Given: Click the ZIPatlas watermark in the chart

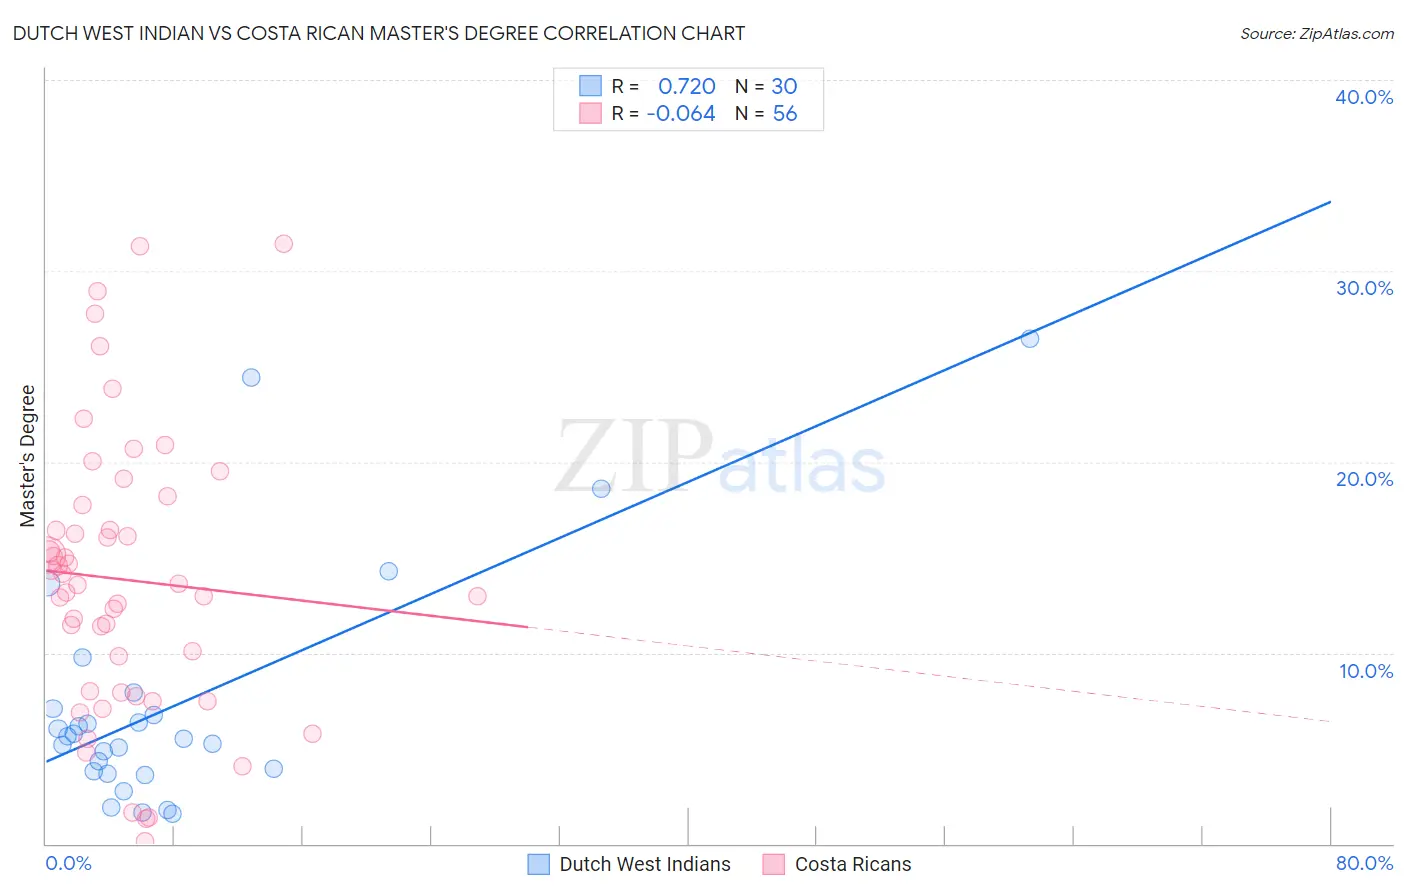Looking at the screenshot, I should point(720,458).
